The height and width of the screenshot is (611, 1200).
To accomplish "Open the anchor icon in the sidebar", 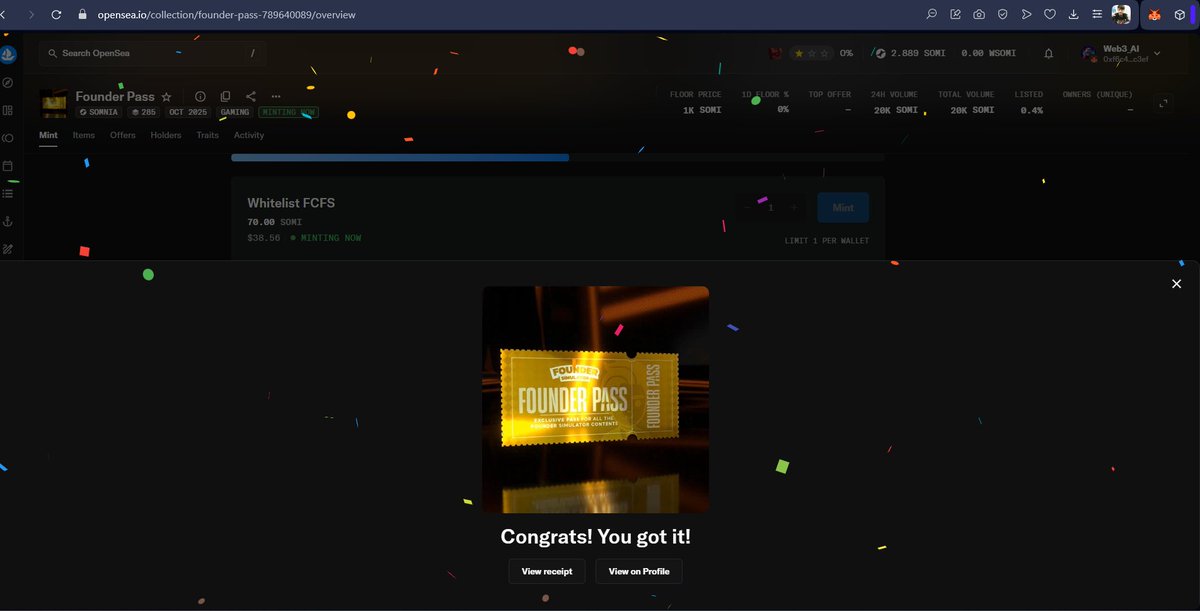I will (x=8, y=221).
